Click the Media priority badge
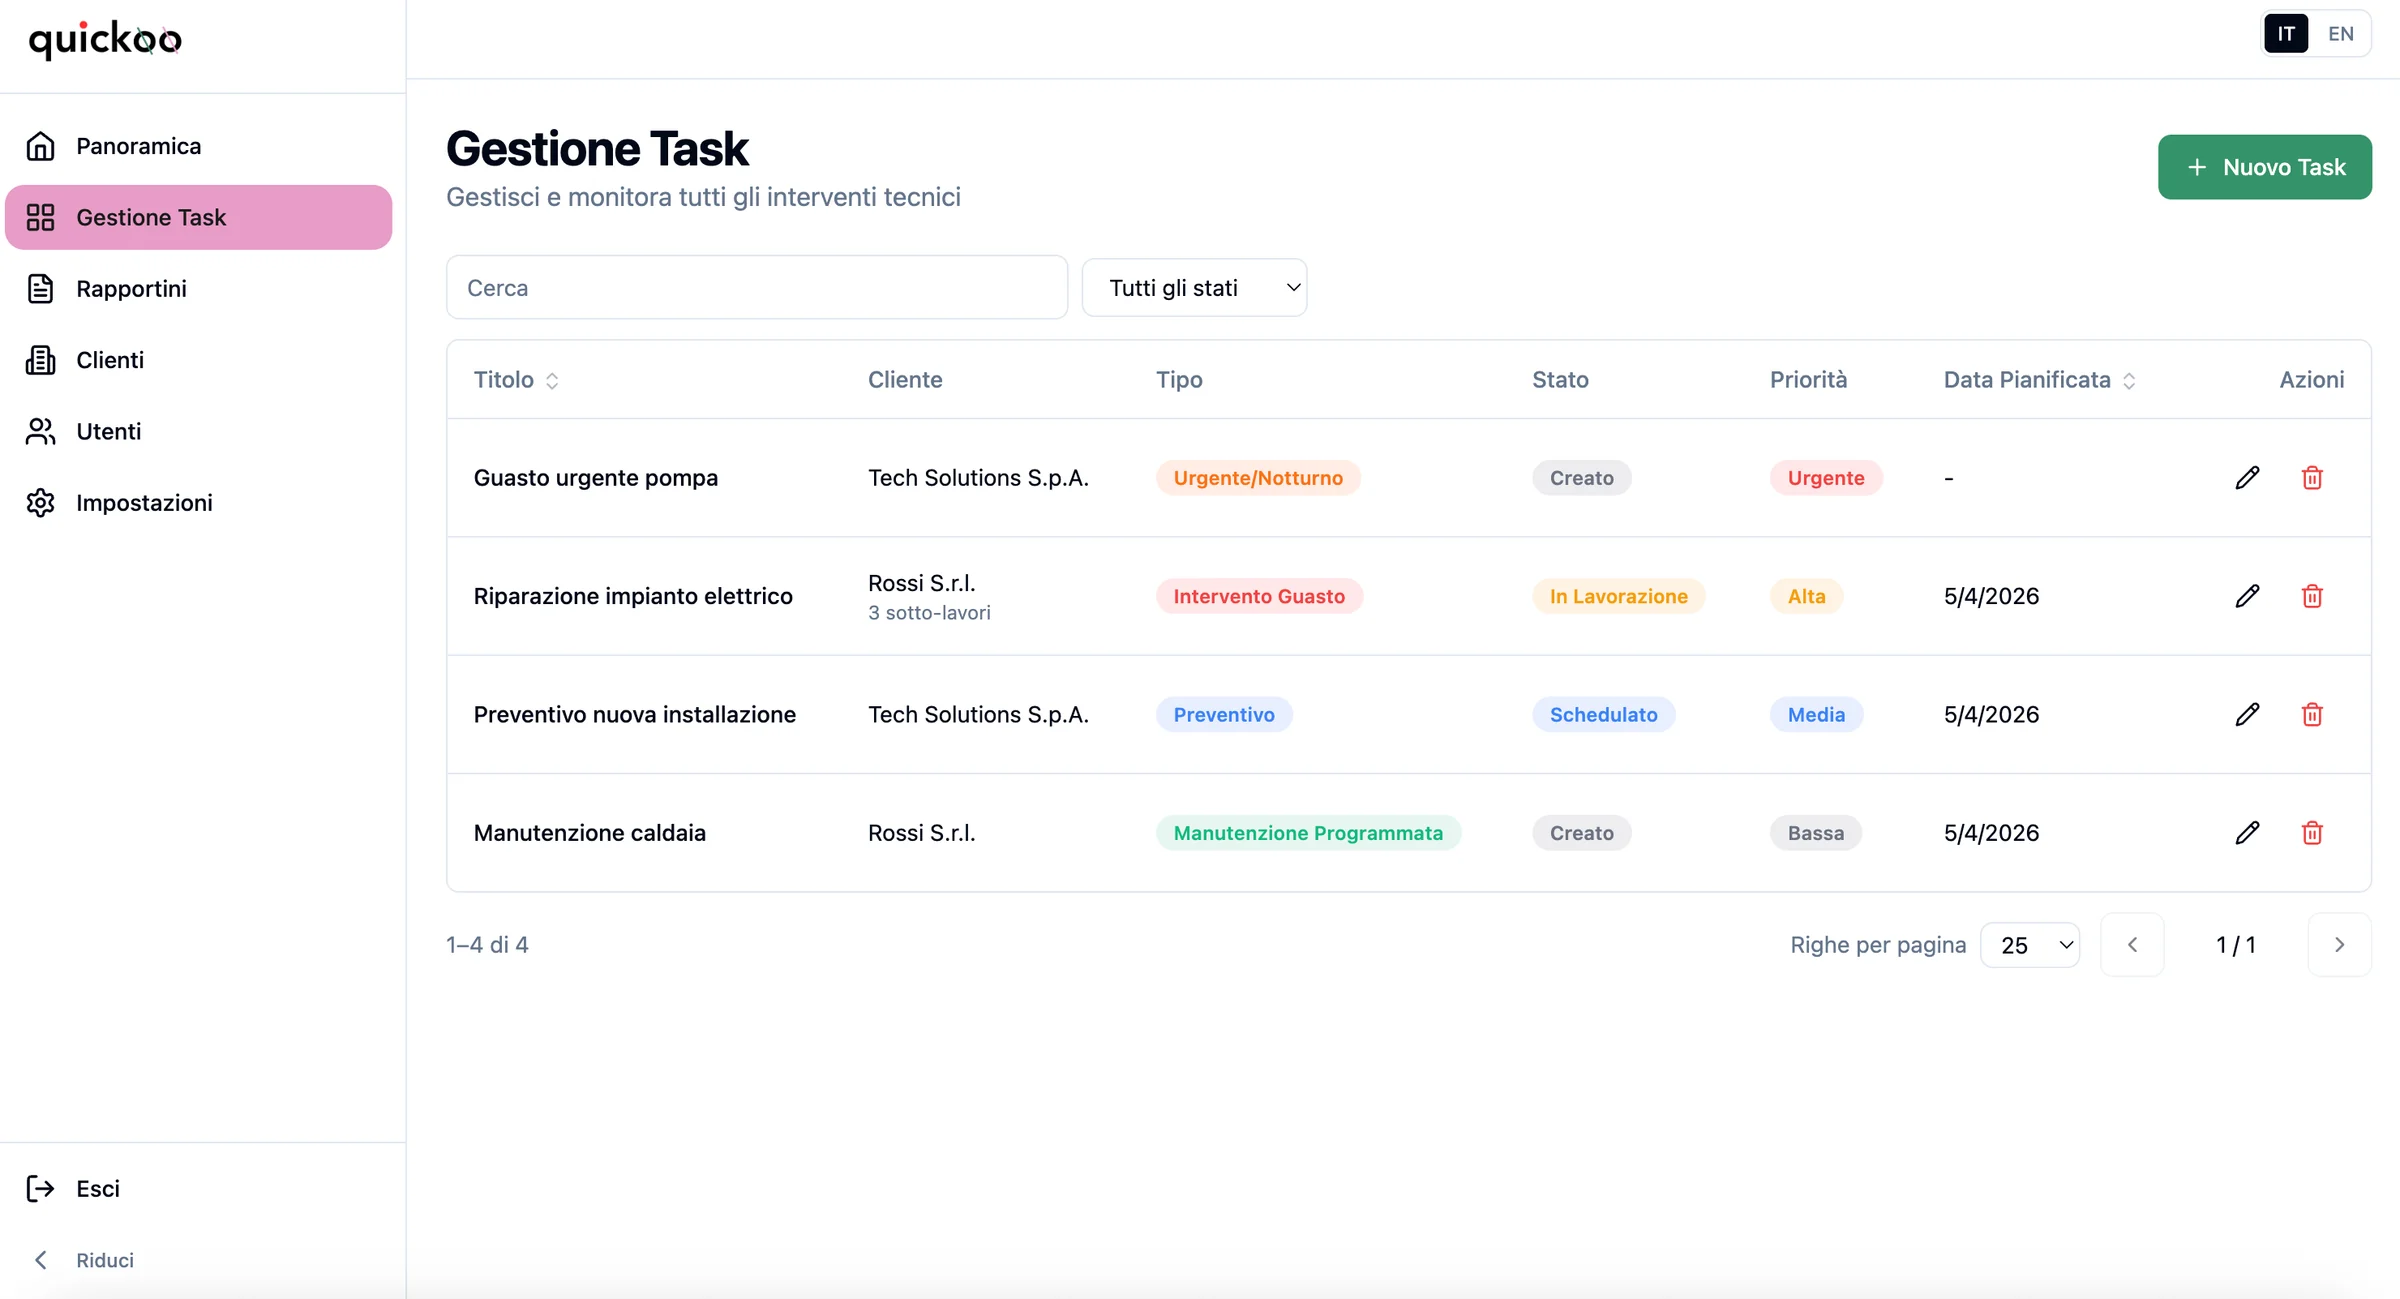The height and width of the screenshot is (1299, 2400). click(x=1816, y=714)
